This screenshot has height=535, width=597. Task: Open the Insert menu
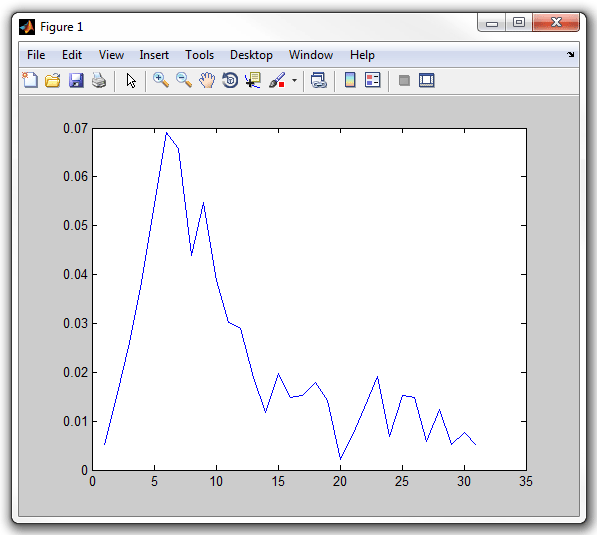point(154,55)
